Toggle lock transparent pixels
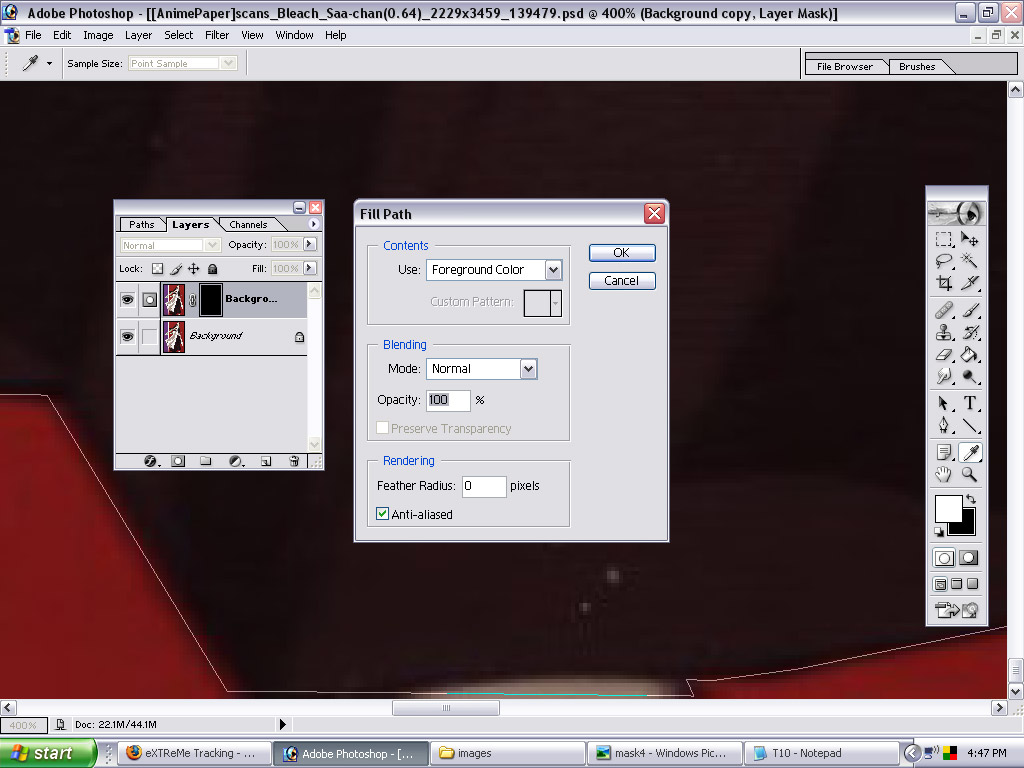Viewport: 1024px width, 768px height. (157, 268)
